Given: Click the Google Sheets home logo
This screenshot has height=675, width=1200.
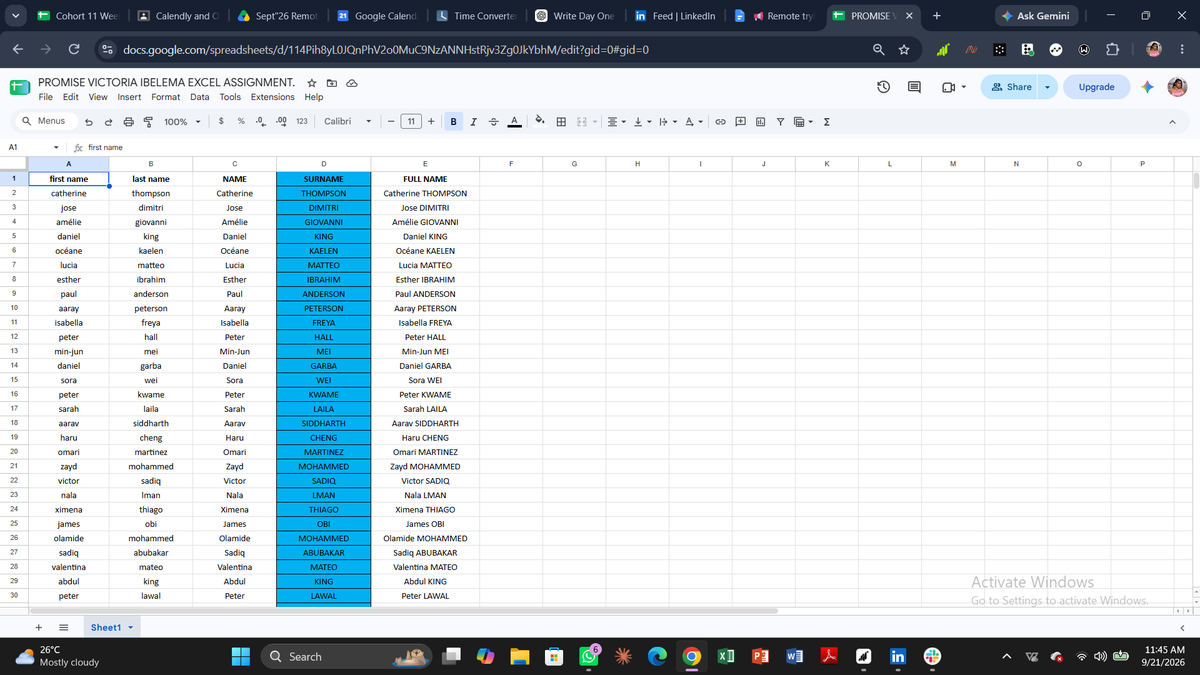Looking at the screenshot, I should [x=19, y=87].
